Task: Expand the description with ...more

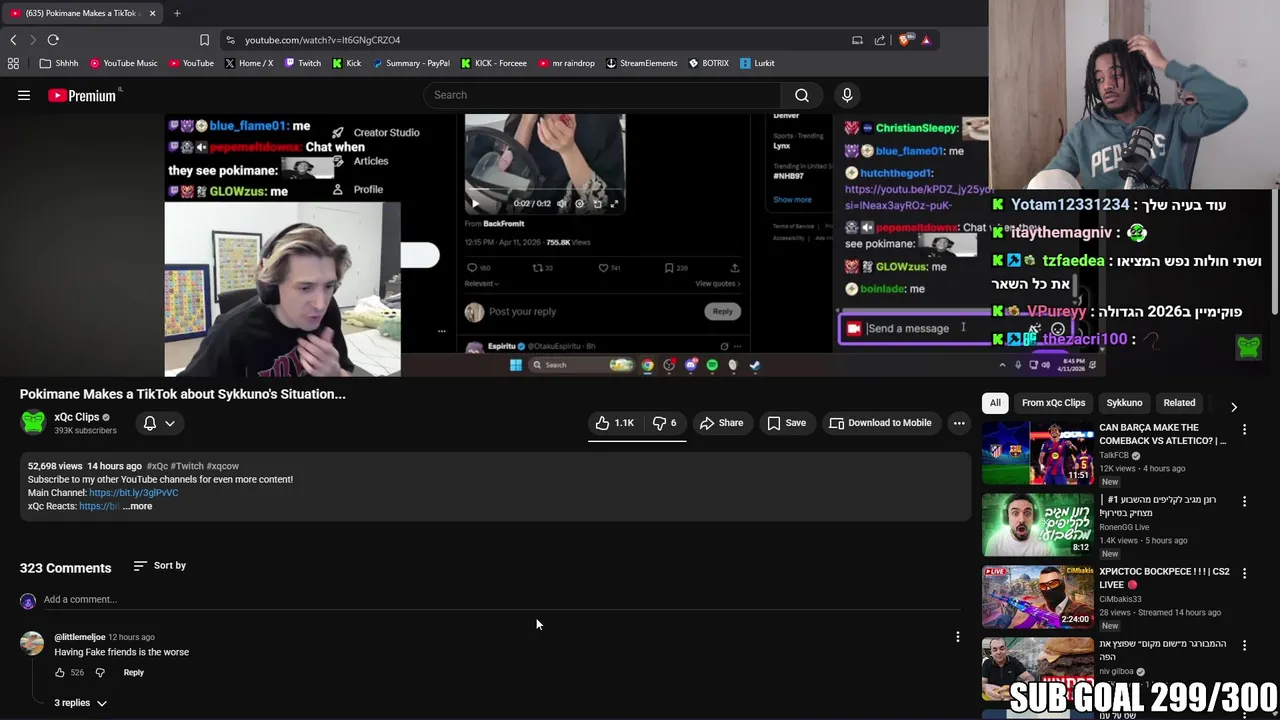Action: click(x=138, y=506)
